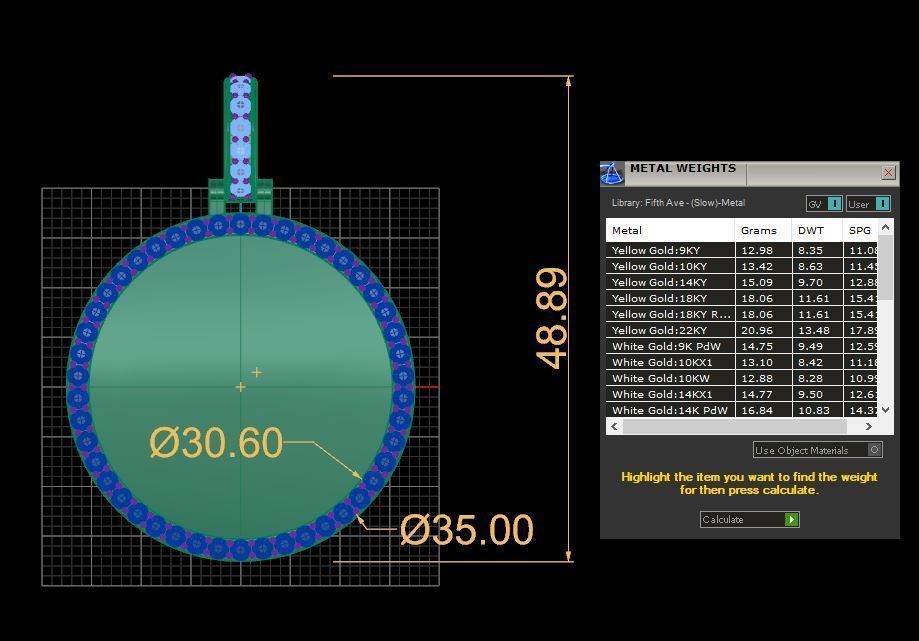Toggle the User library switch

click(869, 203)
